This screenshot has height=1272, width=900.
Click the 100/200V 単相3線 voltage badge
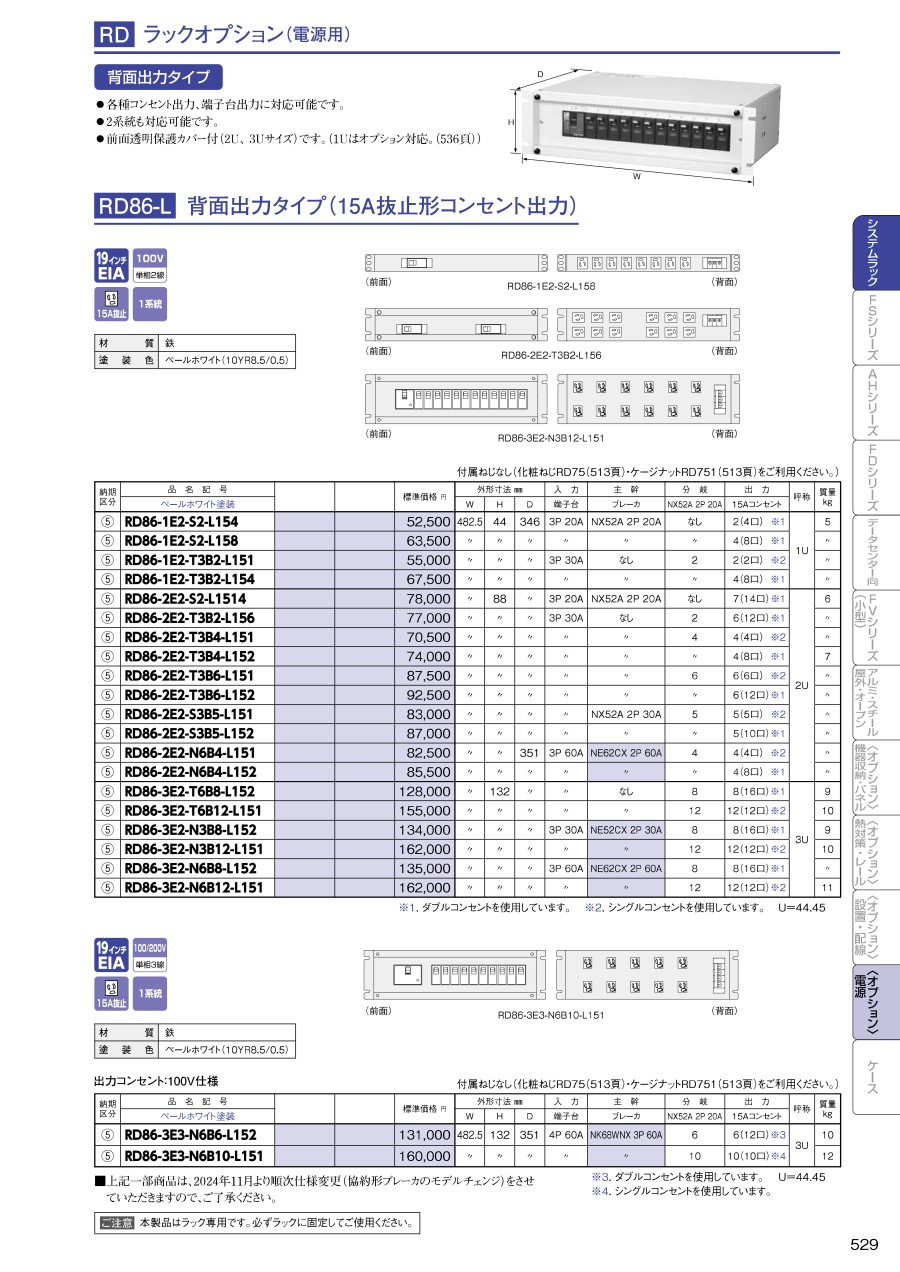(150, 955)
